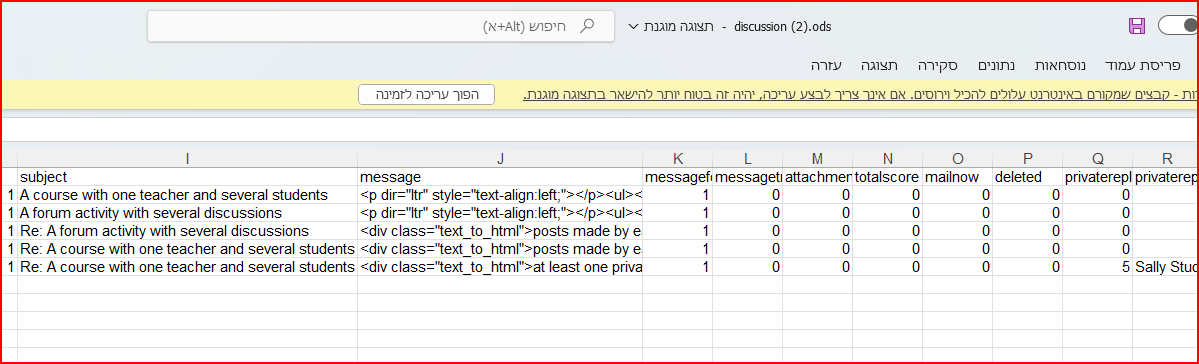Click the 'mailnow' header cell
The height and width of the screenshot is (364, 1199).
click(957, 177)
